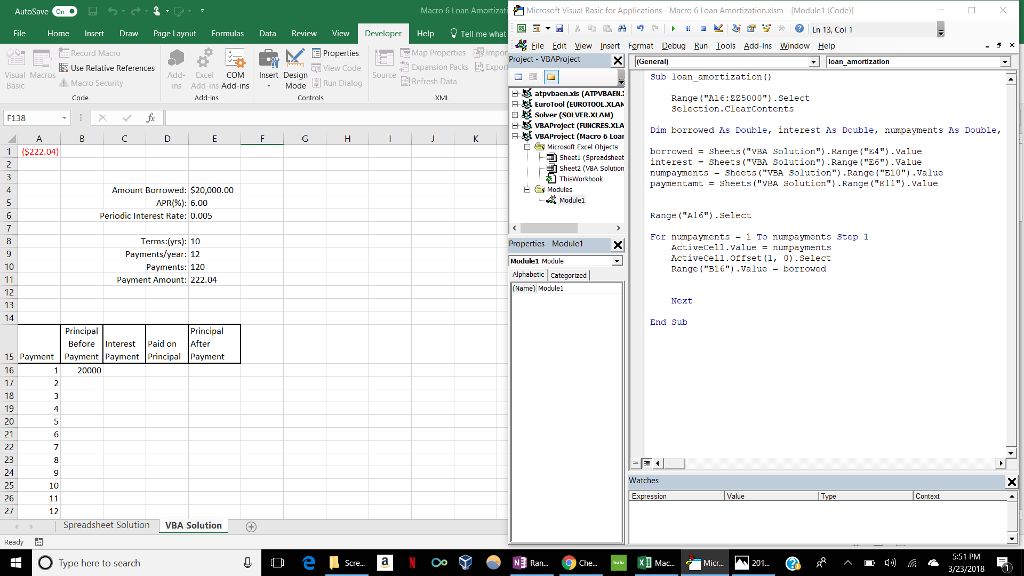Toggle Use Relative References
Image resolution: width=1024 pixels, height=576 pixels.
tap(105, 66)
